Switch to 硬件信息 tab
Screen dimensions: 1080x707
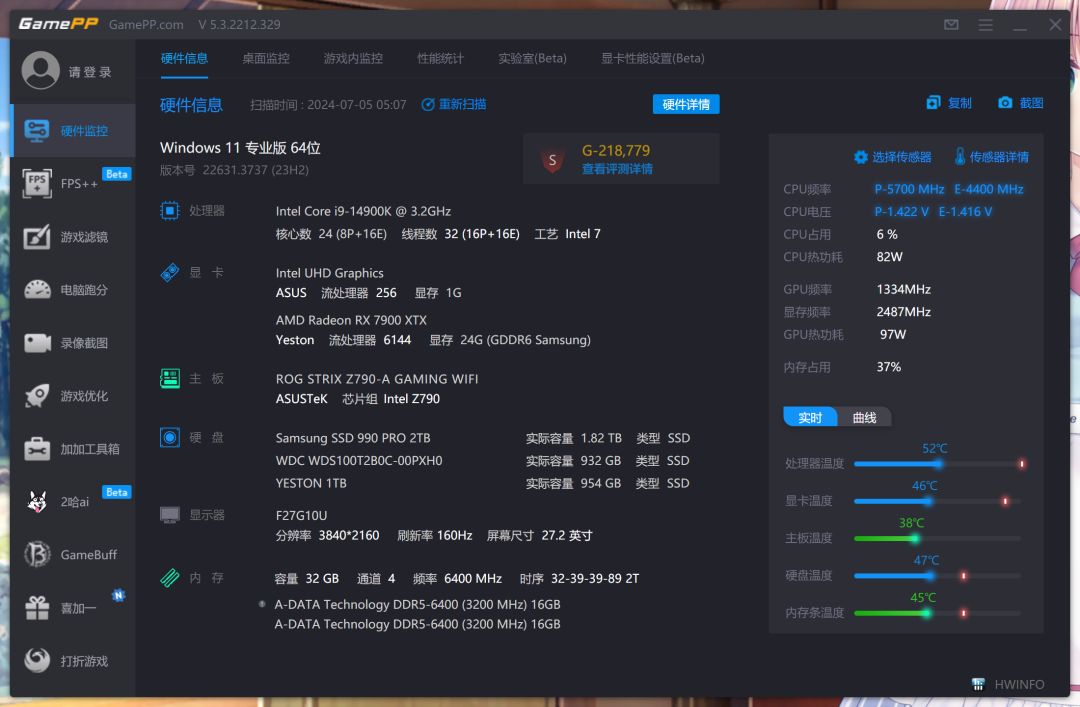coord(184,59)
